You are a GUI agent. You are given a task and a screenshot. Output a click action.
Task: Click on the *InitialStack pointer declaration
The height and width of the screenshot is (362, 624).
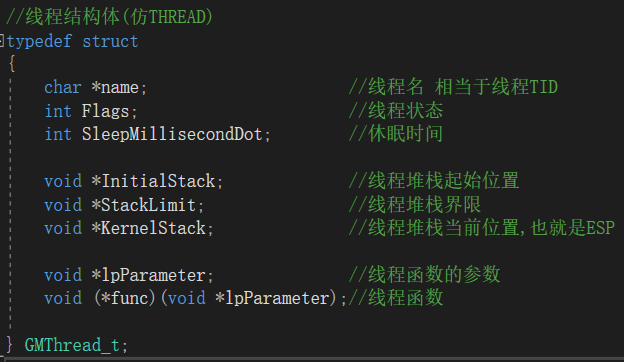[x=153, y=181]
